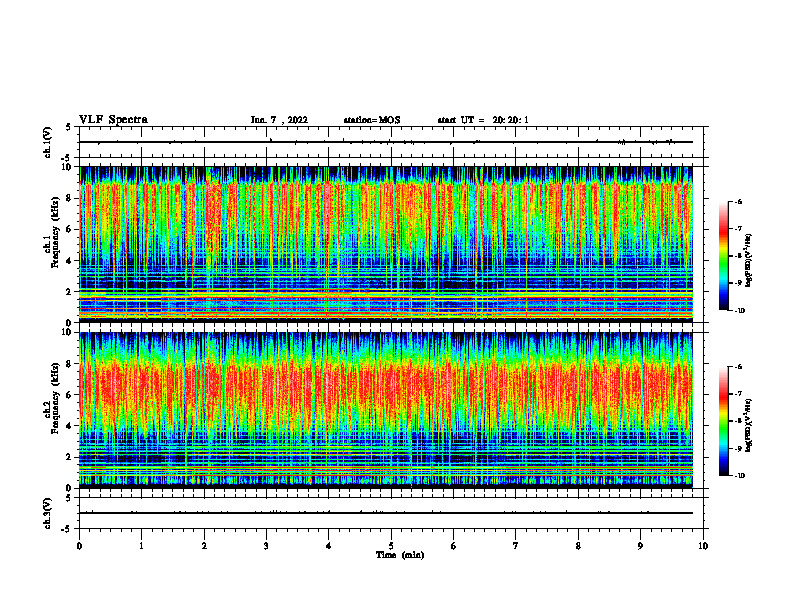Image resolution: width=792 pixels, height=612 pixels.
Task: Click the "-10" label on ch.1 colorbar
Action: point(740,311)
